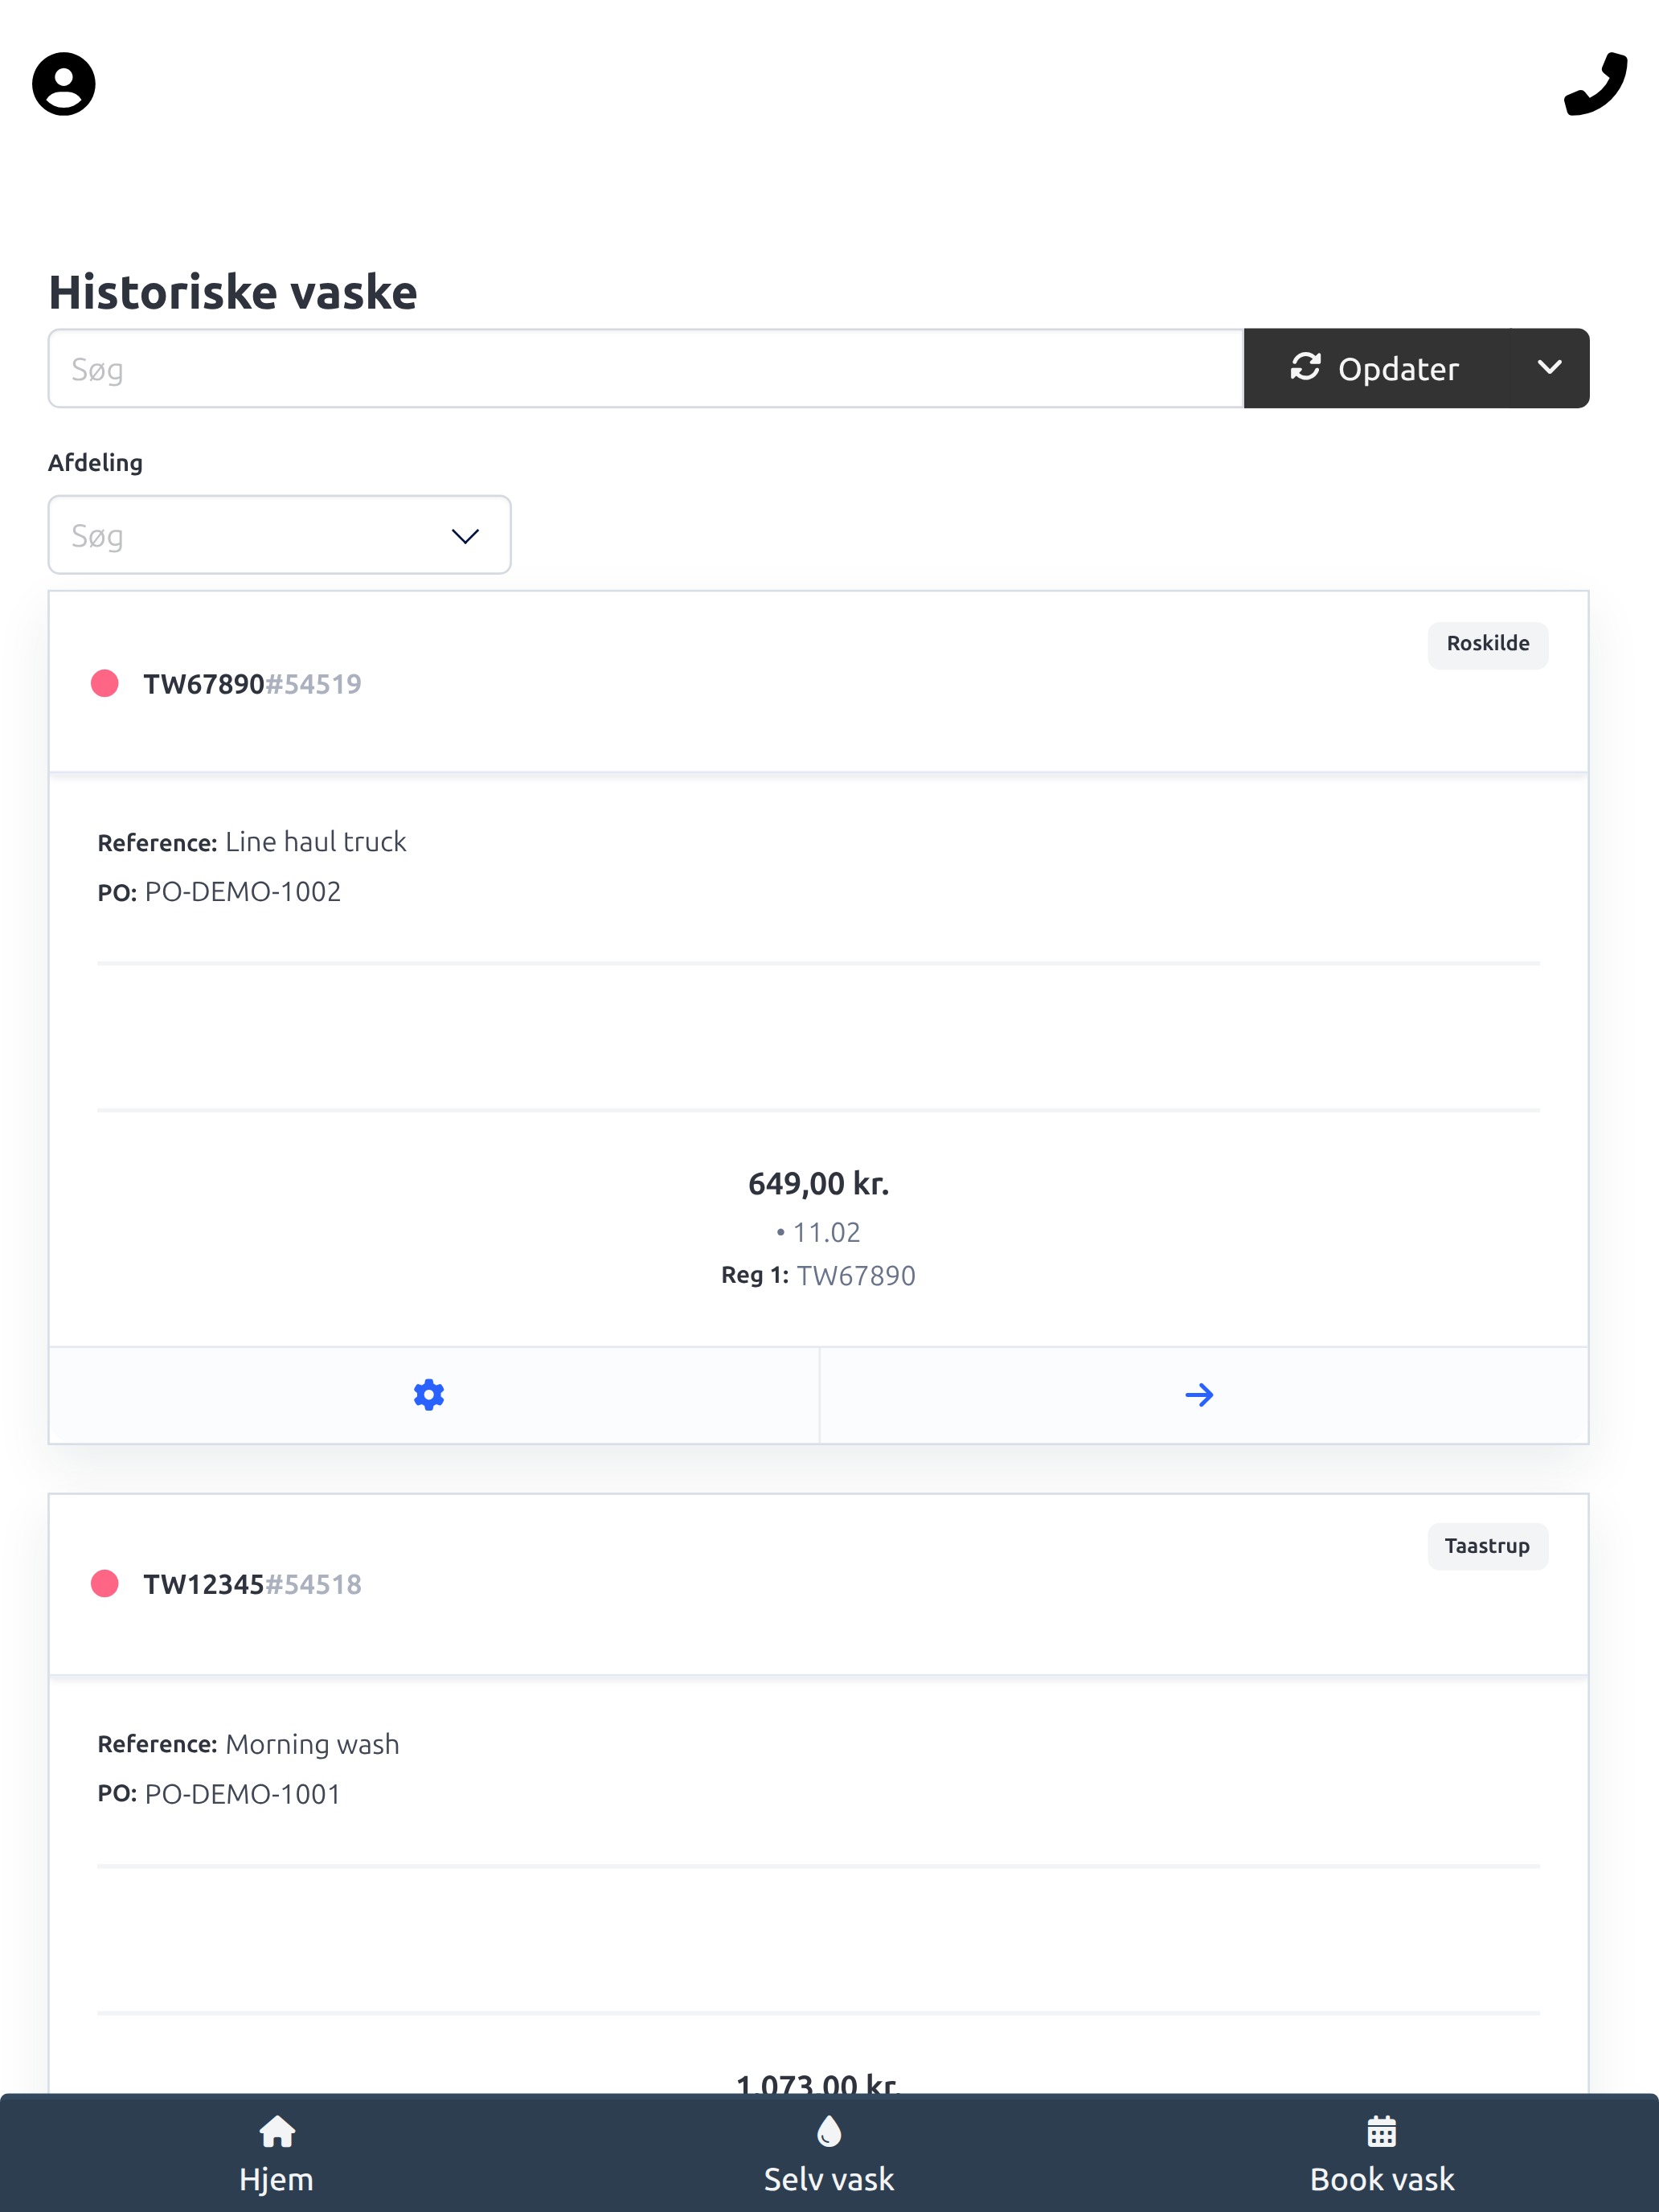Switch to the Hjem tab
The image size is (1659, 2212).
pos(277,2153)
